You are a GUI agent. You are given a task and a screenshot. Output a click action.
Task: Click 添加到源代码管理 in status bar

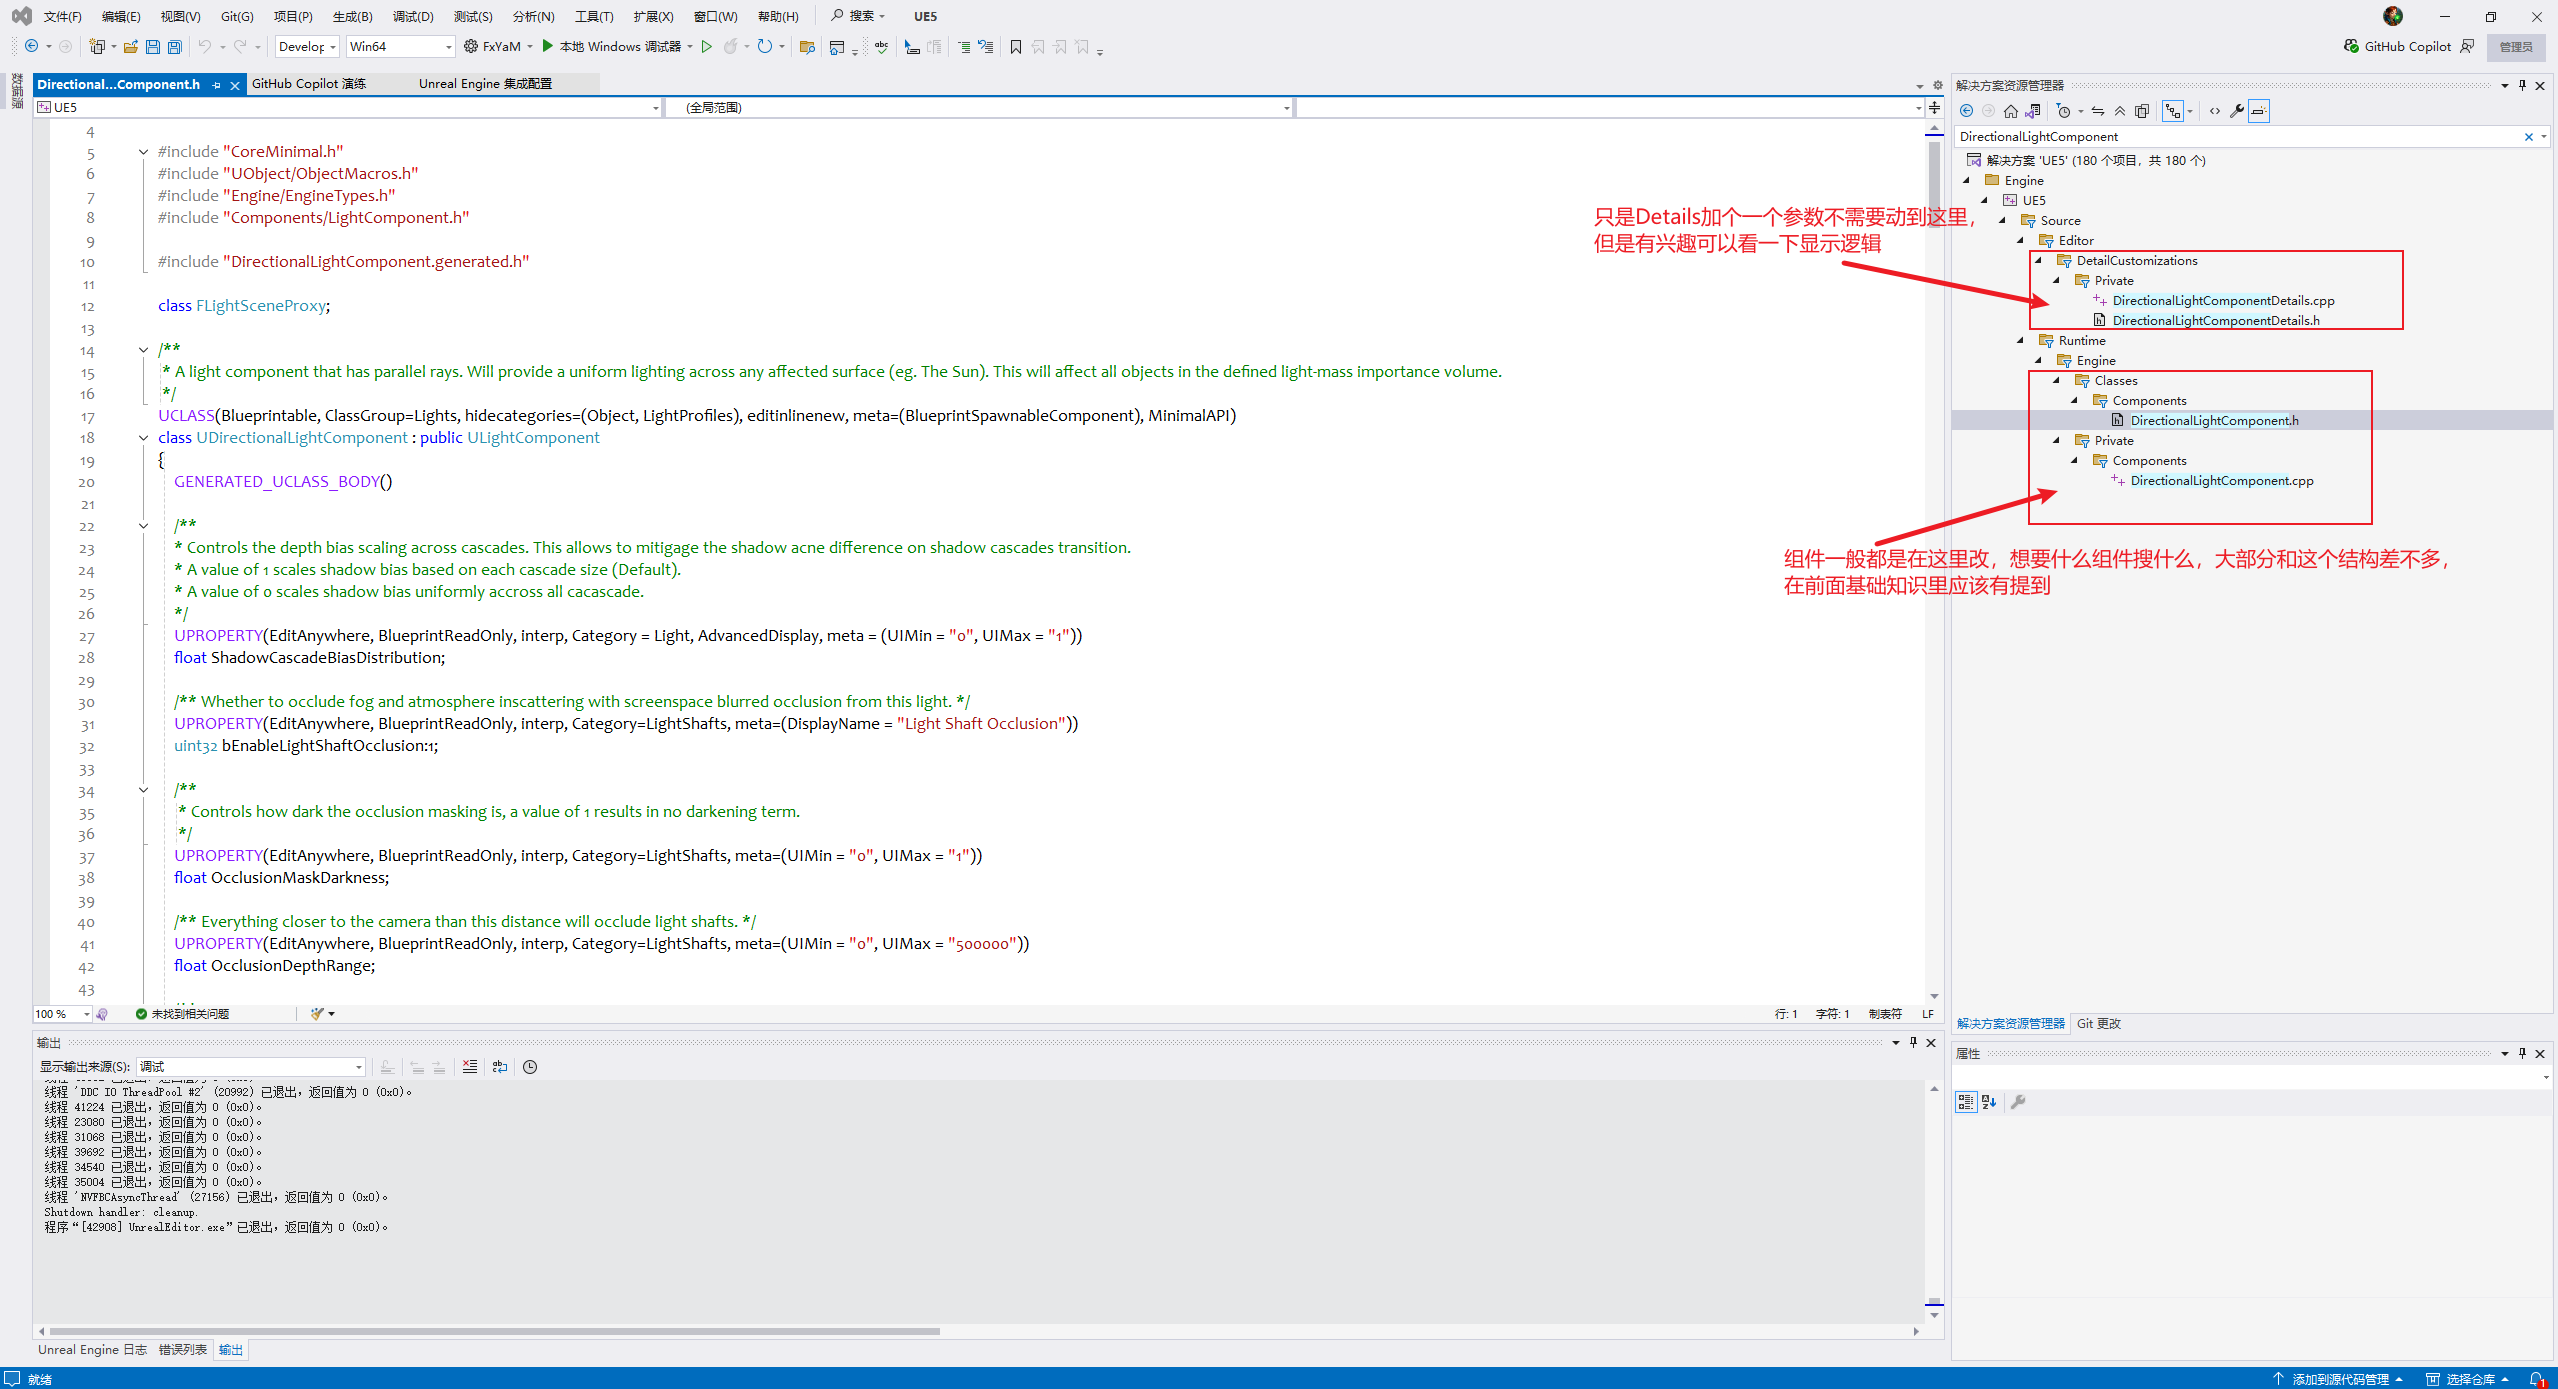(x=2339, y=1379)
